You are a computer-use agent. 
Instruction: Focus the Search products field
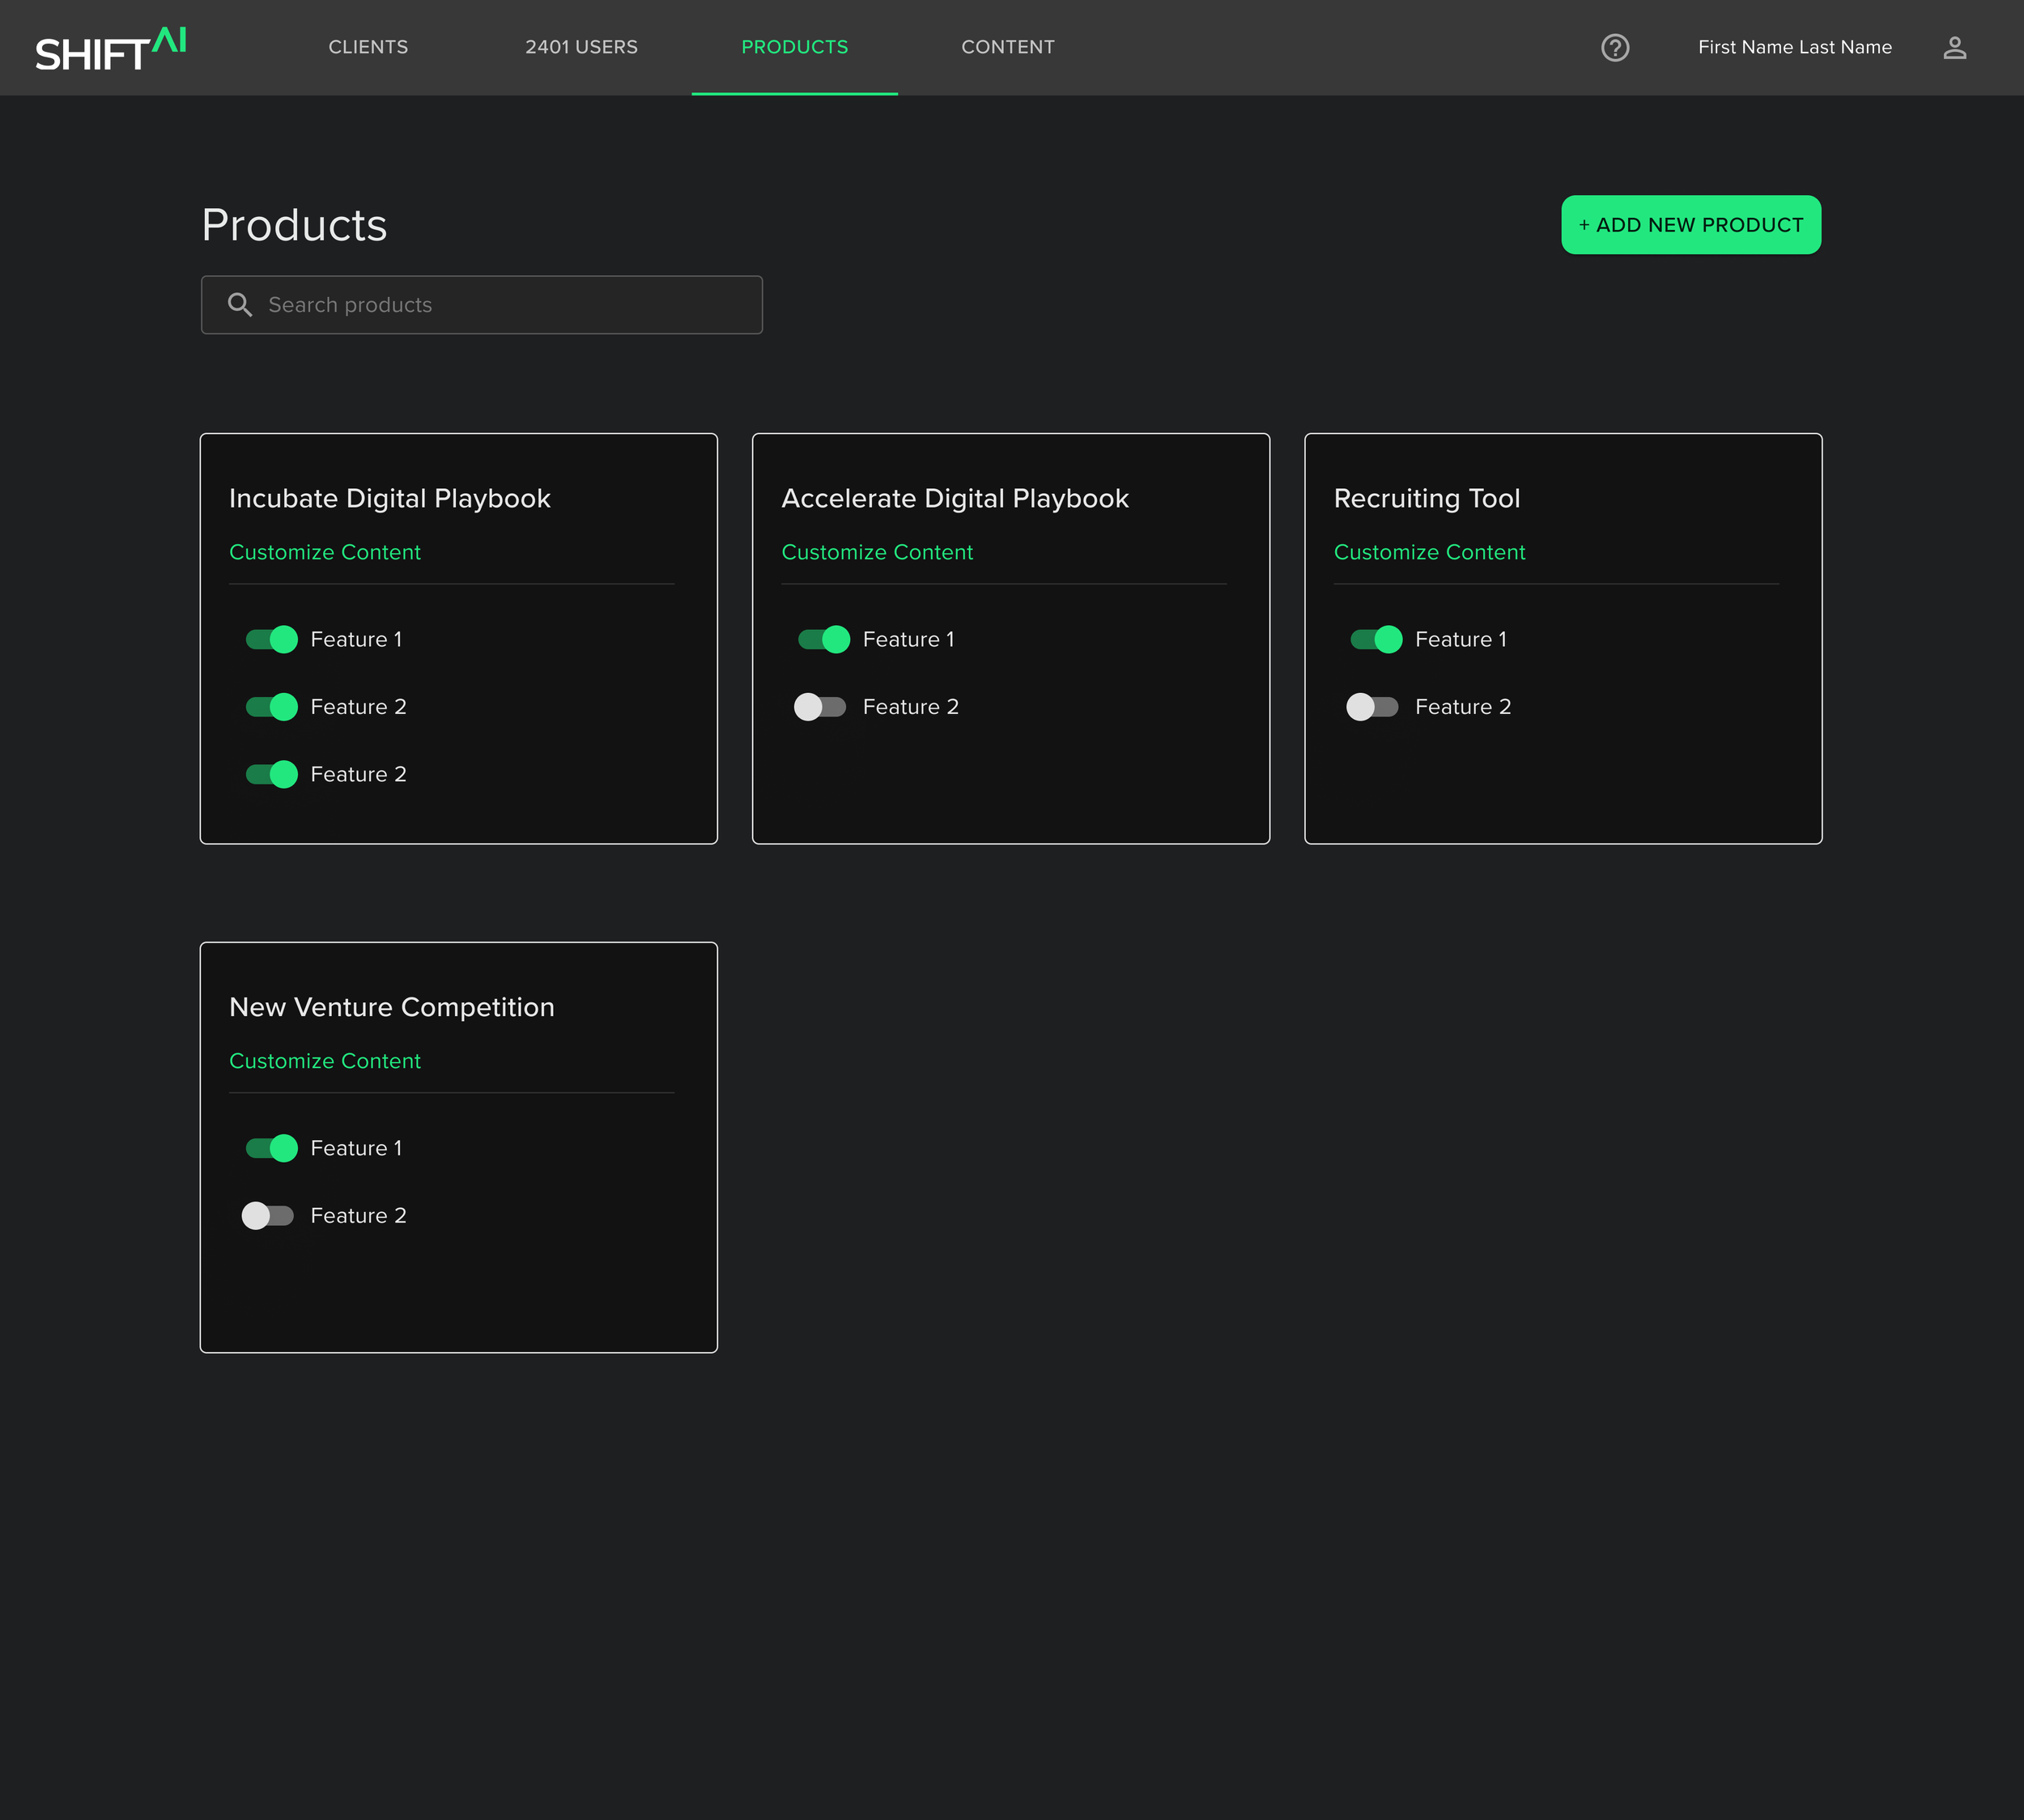coord(500,305)
